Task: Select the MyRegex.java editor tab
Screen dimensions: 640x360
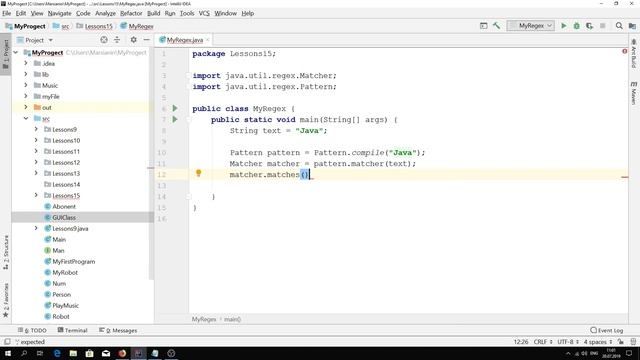Action: pyautogui.click(x=184, y=40)
